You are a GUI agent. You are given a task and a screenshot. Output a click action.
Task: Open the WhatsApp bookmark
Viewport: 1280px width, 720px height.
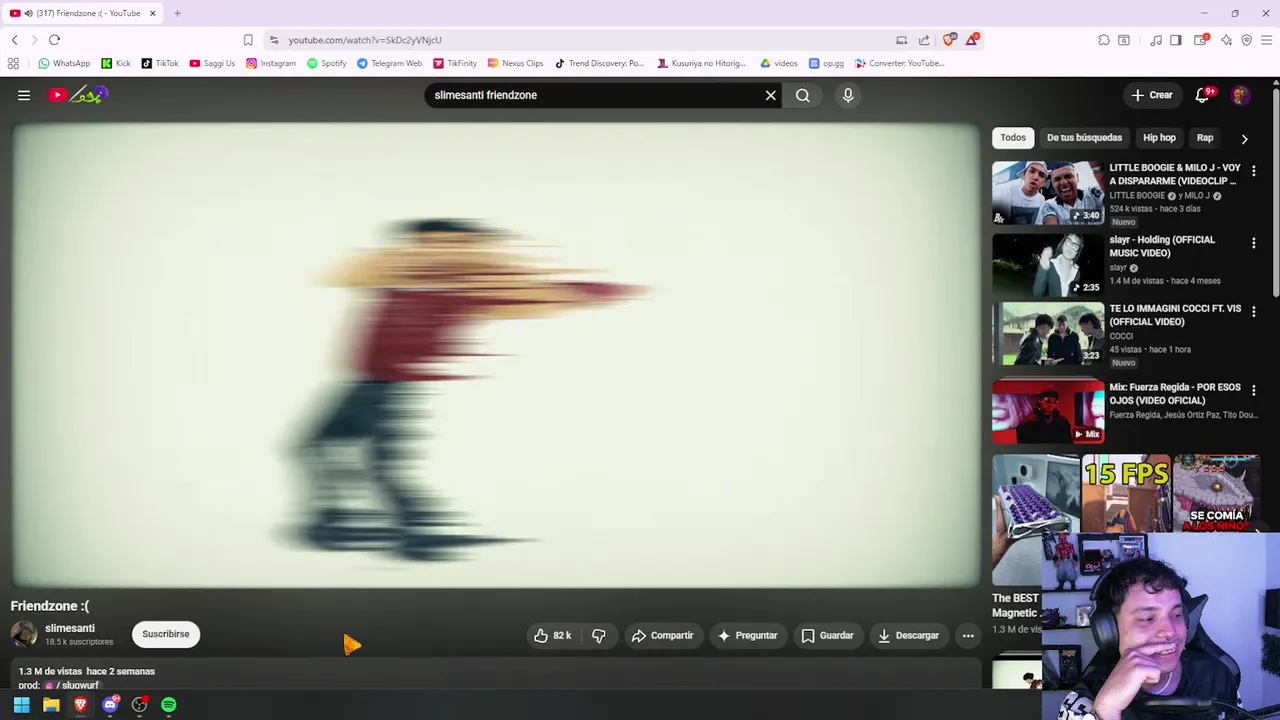click(x=64, y=63)
